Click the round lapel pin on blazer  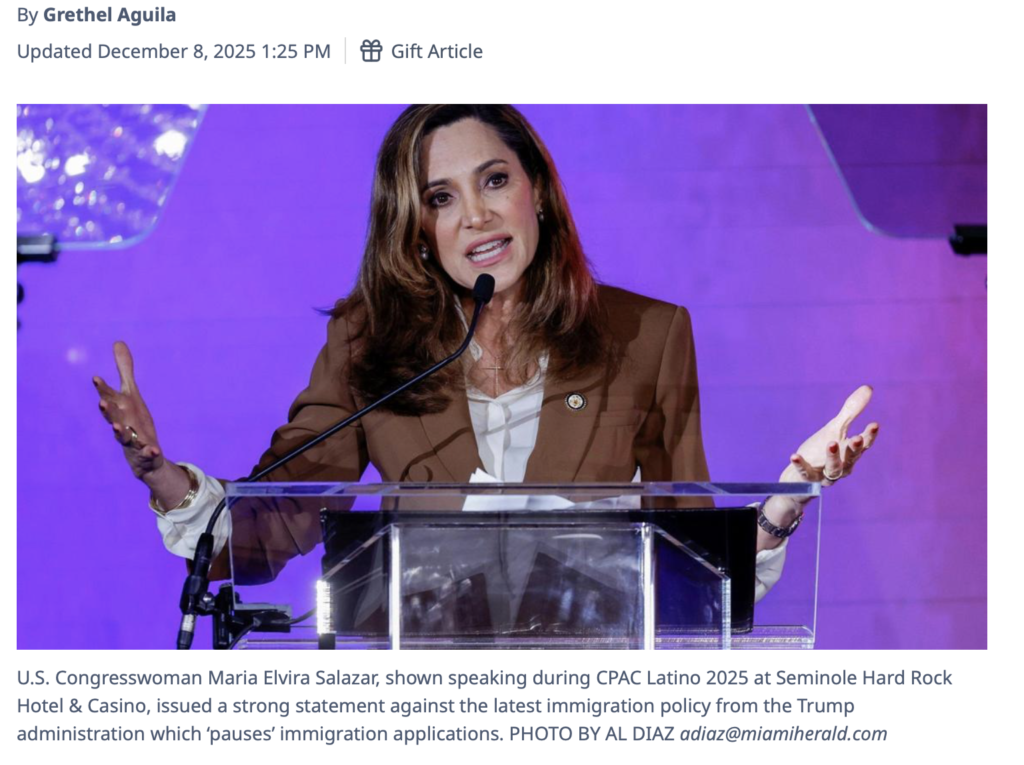[x=575, y=401]
